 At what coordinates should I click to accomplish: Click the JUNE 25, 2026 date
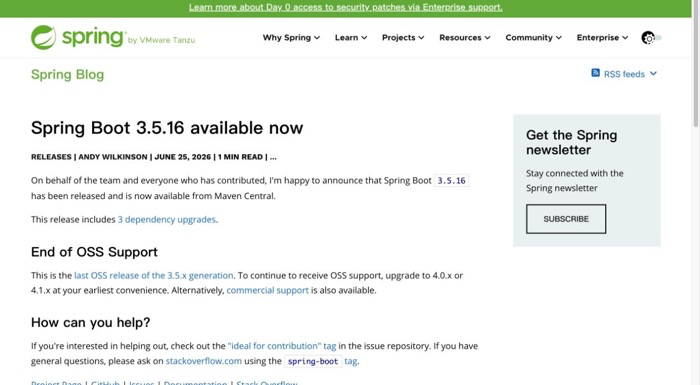(183, 157)
